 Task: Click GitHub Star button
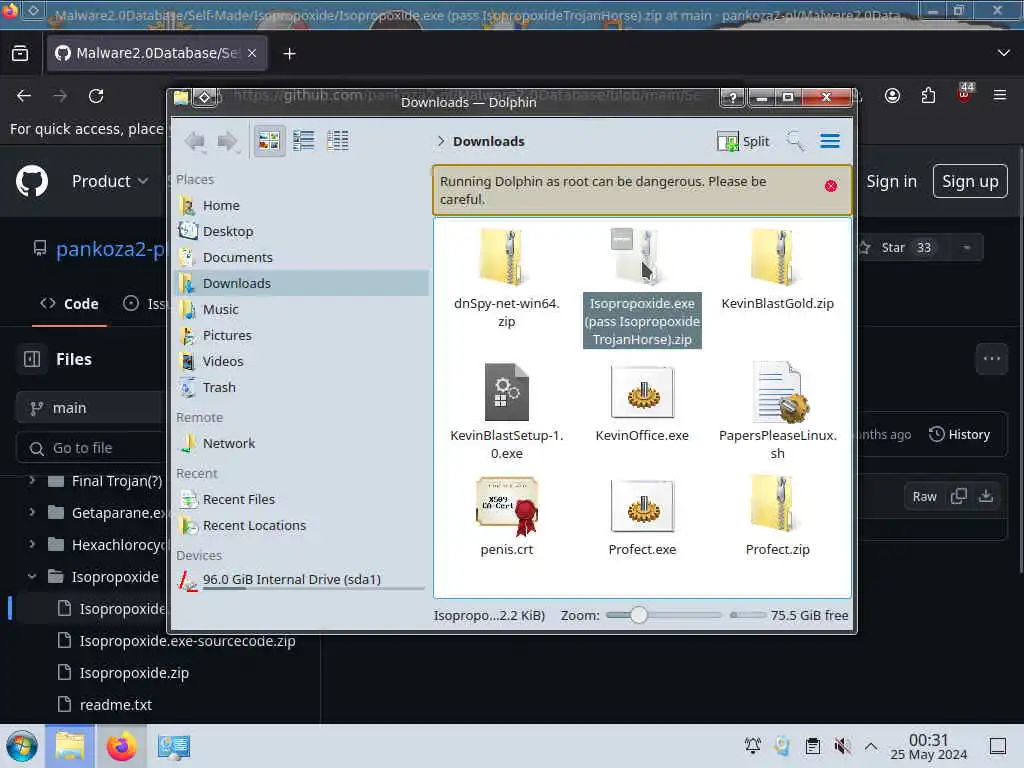click(903, 248)
